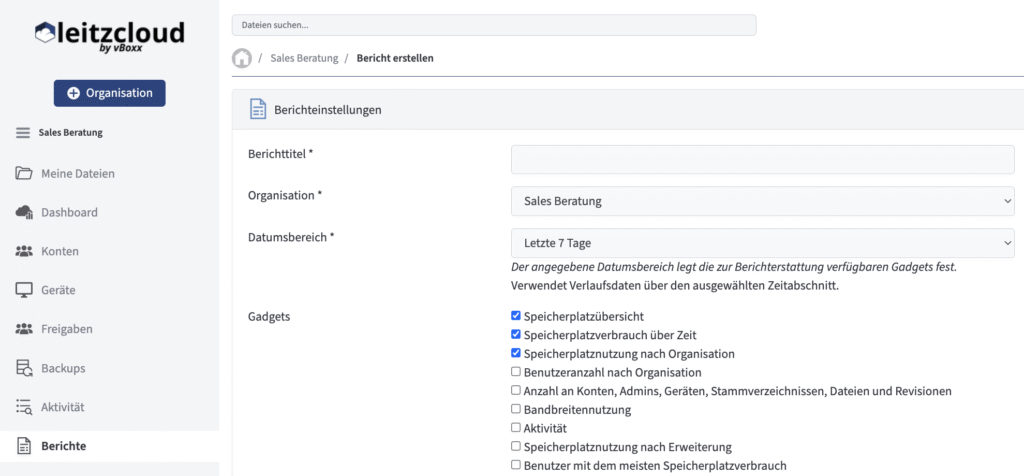Click the hamburger menu icon beside Sales Beratung
Viewport: 1024px width, 476px height.
click(x=23, y=132)
